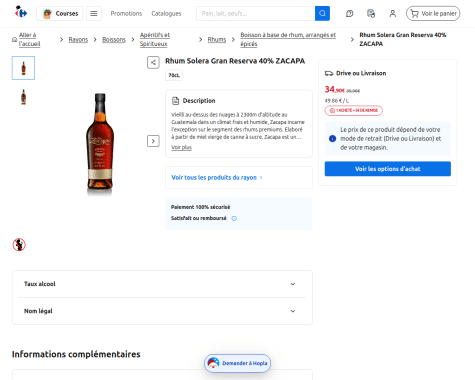Click the 1 acheté discount badge
Screen dimensions: 475x380
(x=354, y=110)
